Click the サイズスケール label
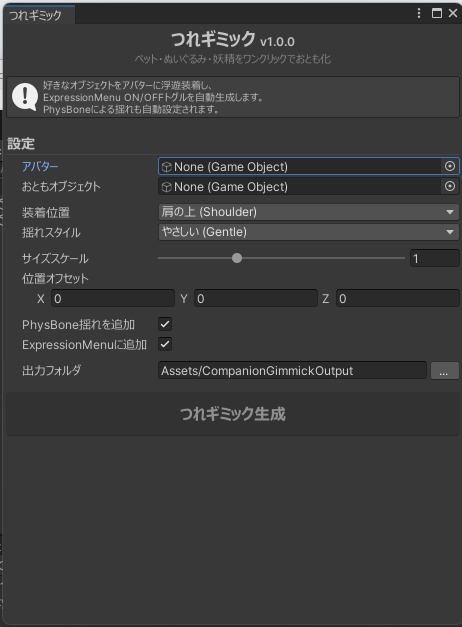The height and width of the screenshot is (627, 462). click(55, 258)
